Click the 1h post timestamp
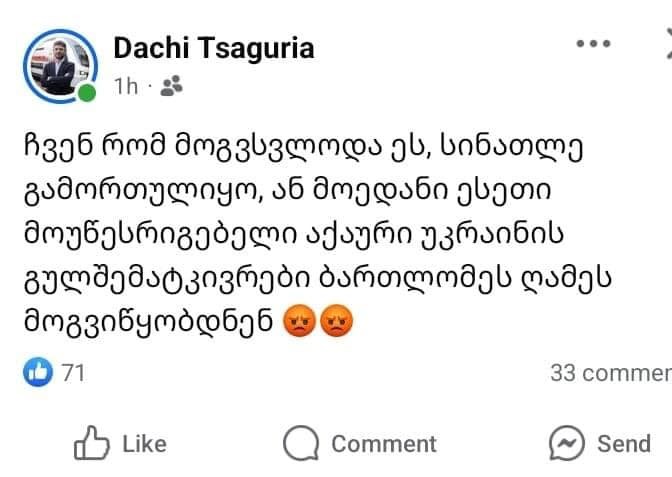672x477 pixels. coord(126,87)
